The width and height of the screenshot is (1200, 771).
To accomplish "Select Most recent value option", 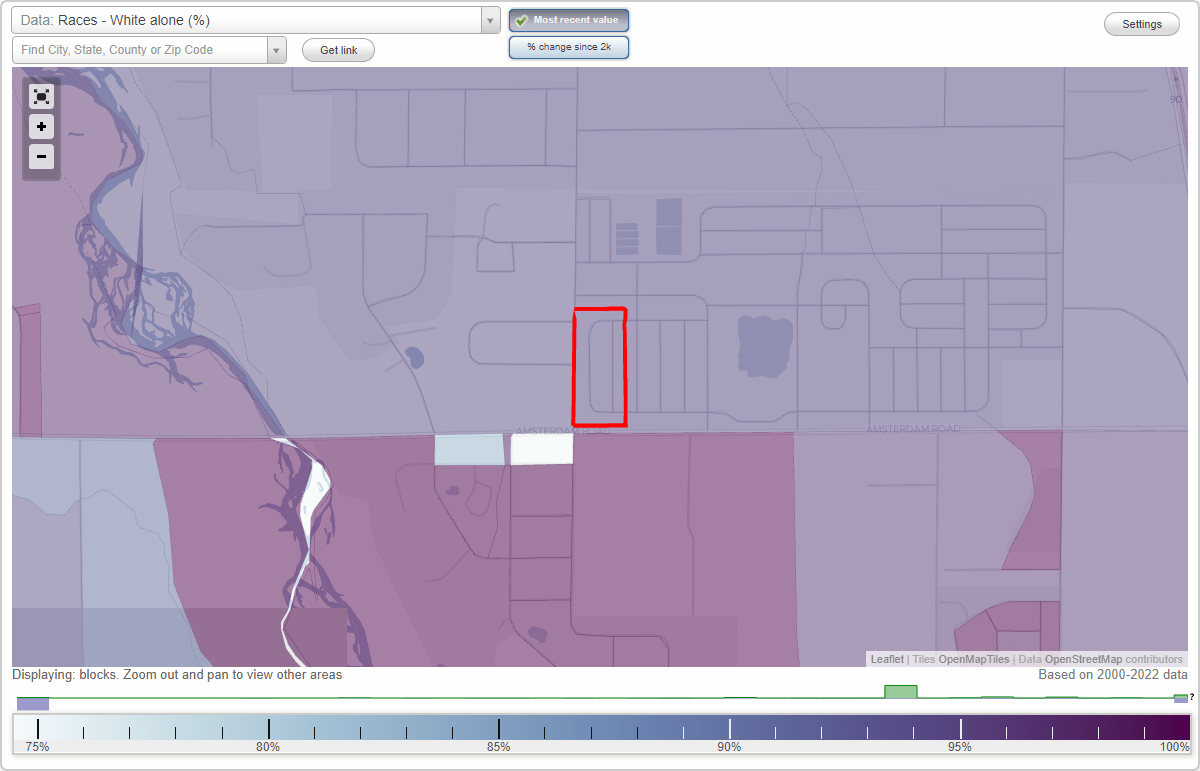I will coord(569,20).
